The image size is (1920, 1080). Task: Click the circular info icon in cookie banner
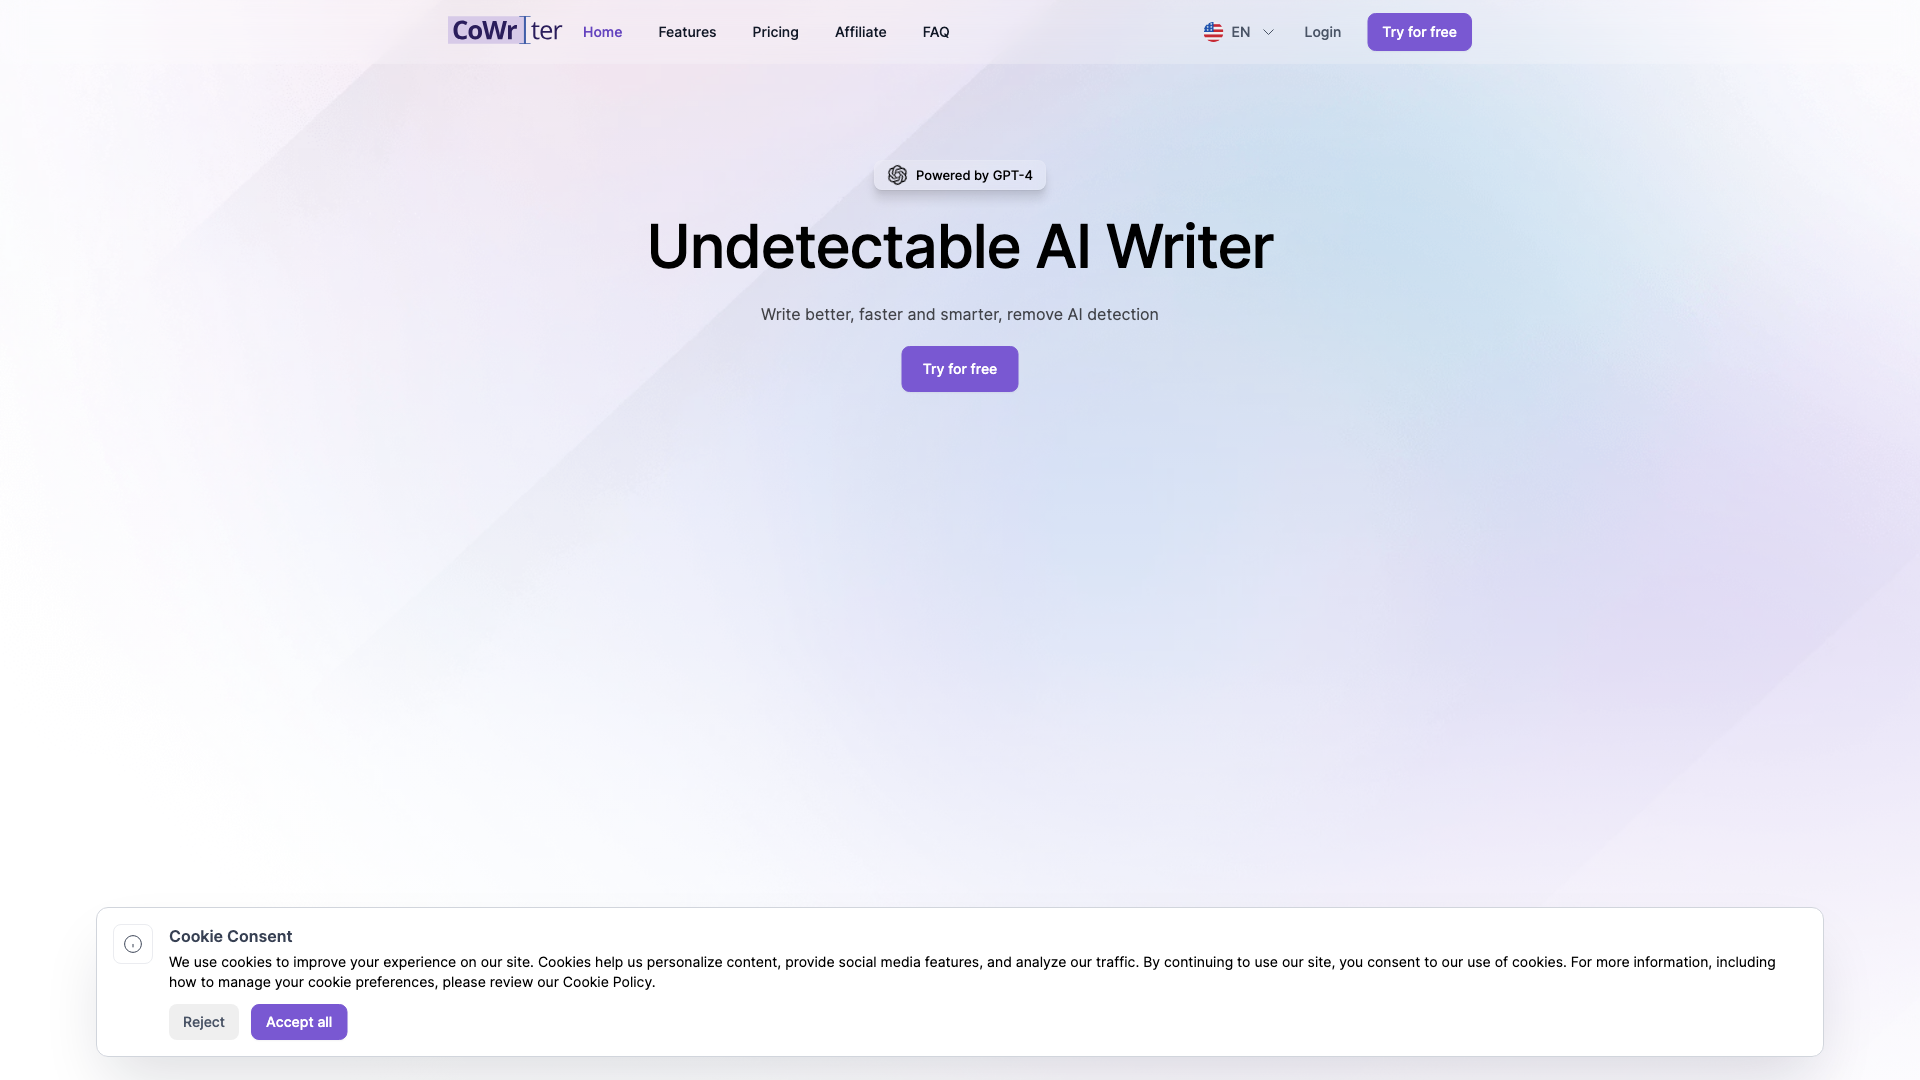click(x=133, y=944)
